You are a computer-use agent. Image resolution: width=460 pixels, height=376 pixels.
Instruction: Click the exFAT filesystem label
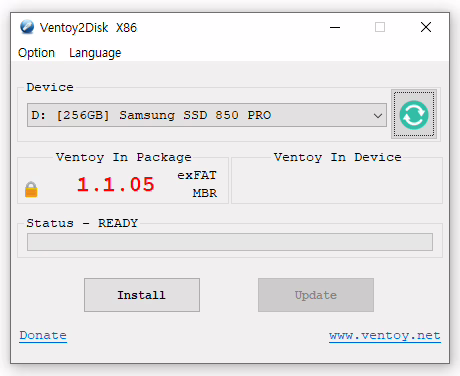[x=197, y=175]
